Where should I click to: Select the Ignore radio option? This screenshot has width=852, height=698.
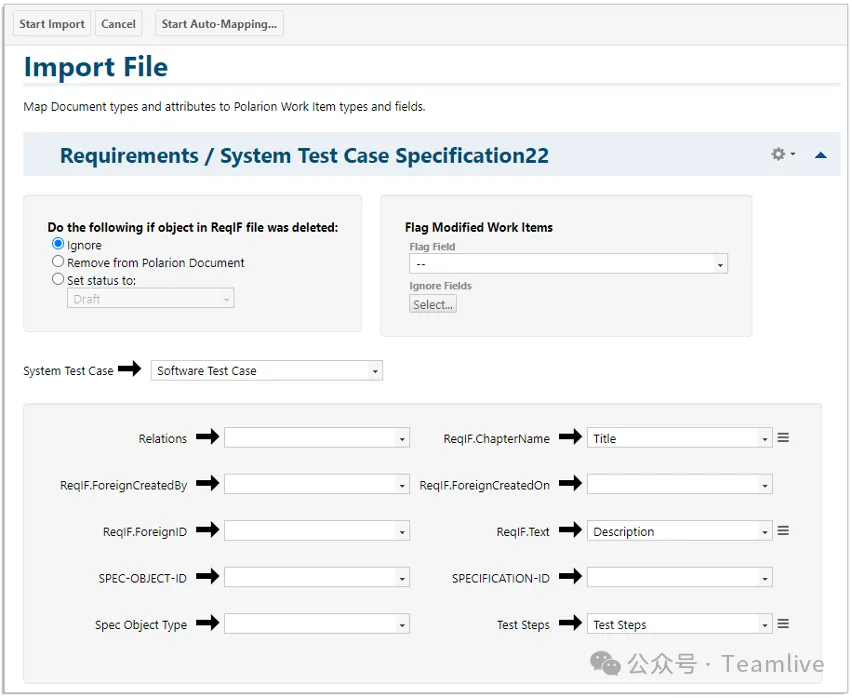58,244
